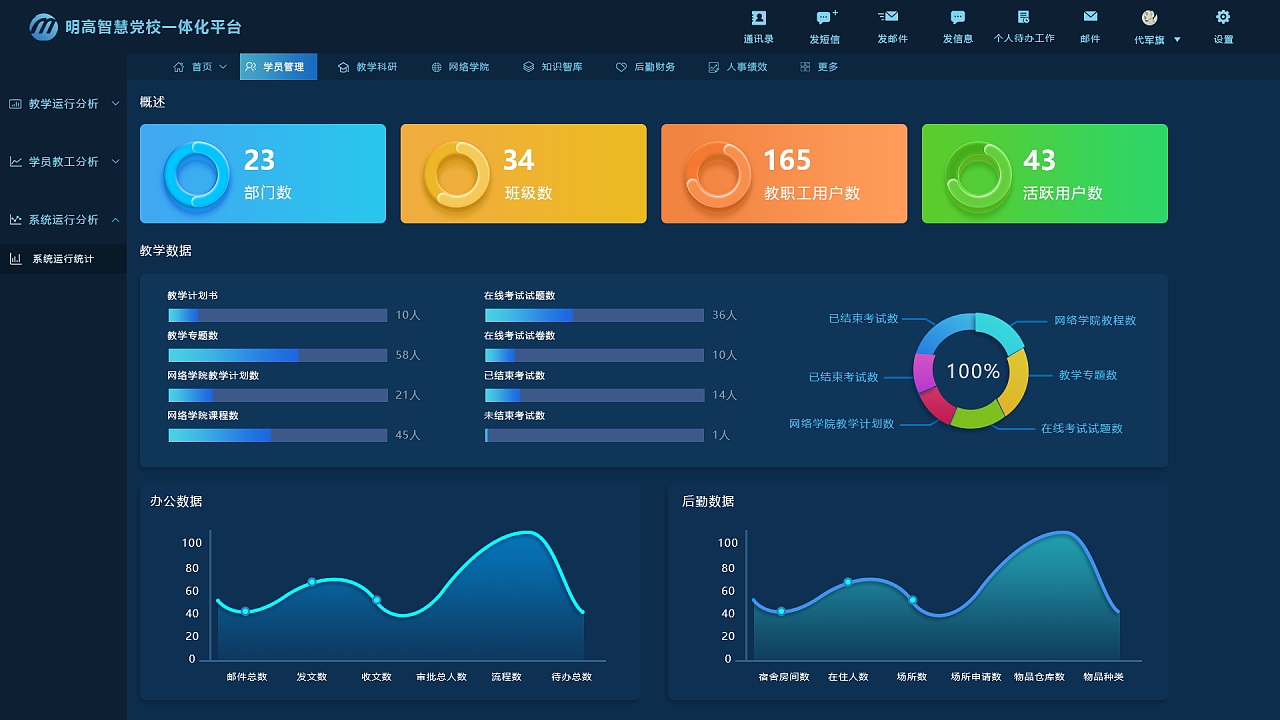This screenshot has height=720, width=1280.
Task: Click the 教学专题数 progress bar
Action: [277, 355]
